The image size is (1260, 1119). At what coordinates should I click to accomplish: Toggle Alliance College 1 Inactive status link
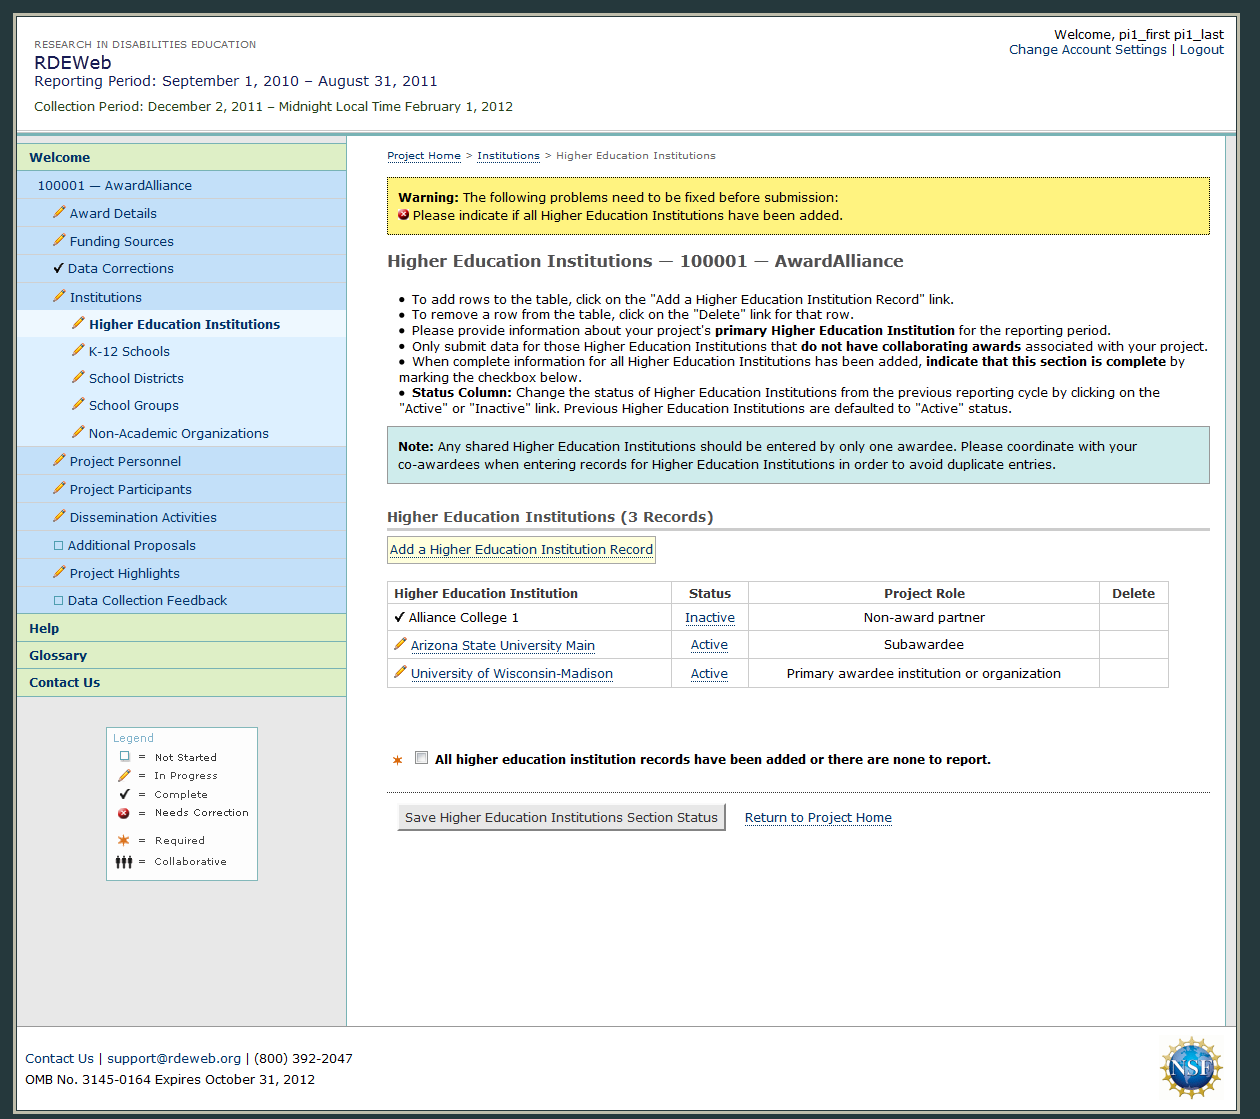point(709,618)
